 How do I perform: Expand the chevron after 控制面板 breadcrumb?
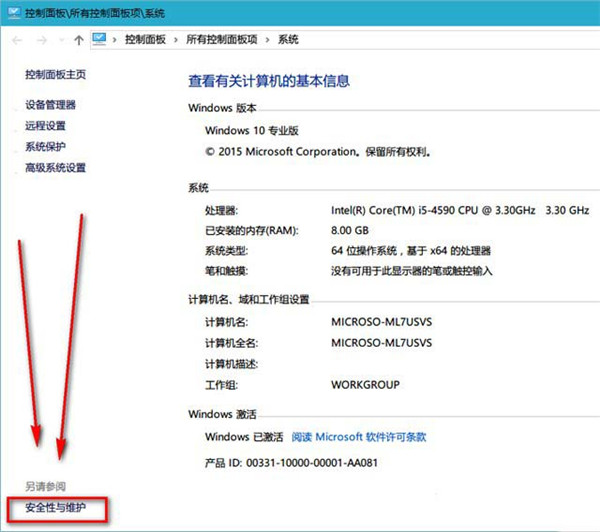tap(177, 40)
